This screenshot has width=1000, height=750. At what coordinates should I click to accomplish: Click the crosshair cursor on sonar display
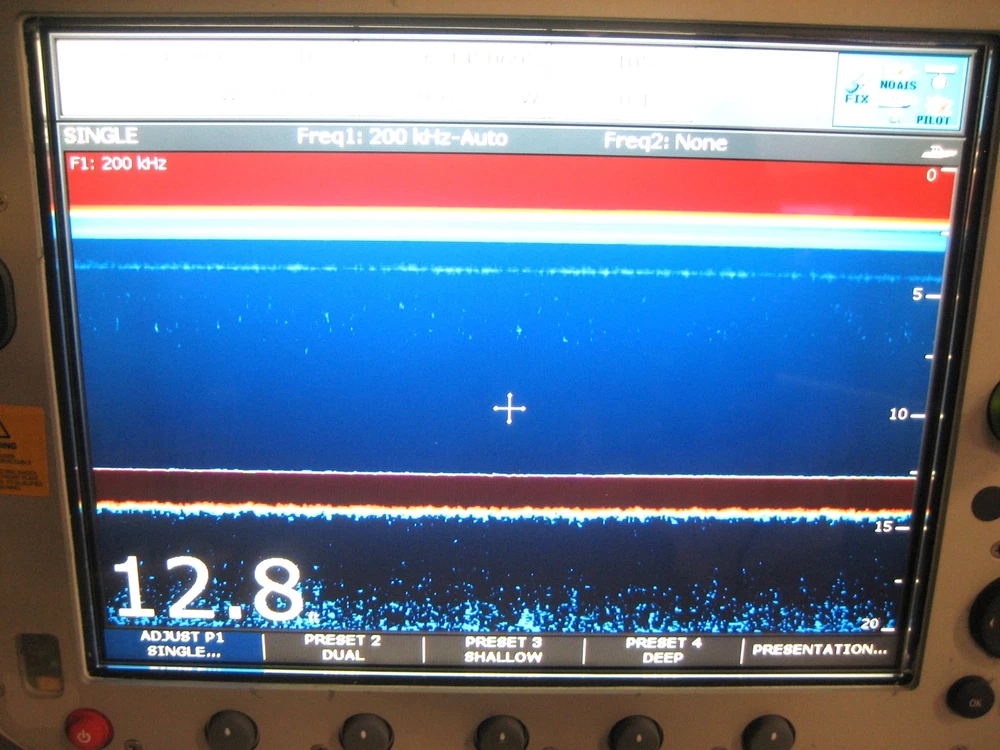509,408
